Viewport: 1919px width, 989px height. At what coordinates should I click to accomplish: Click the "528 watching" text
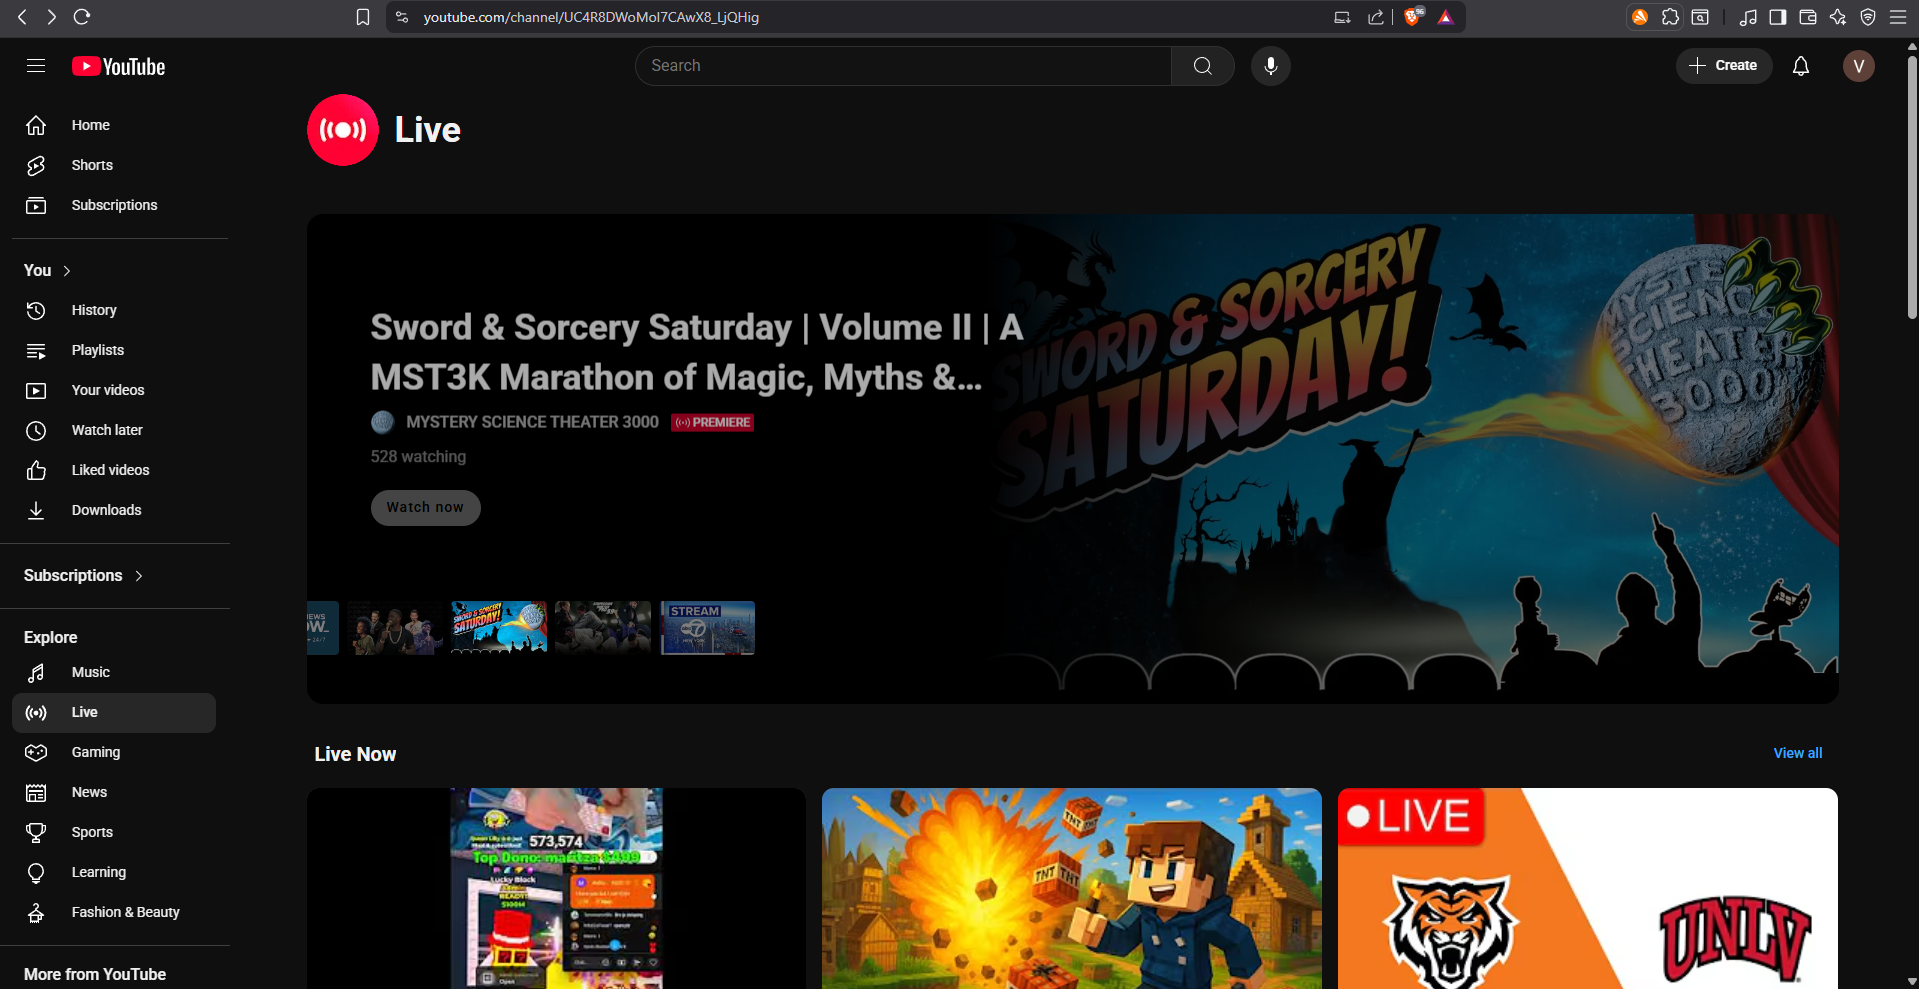[418, 457]
